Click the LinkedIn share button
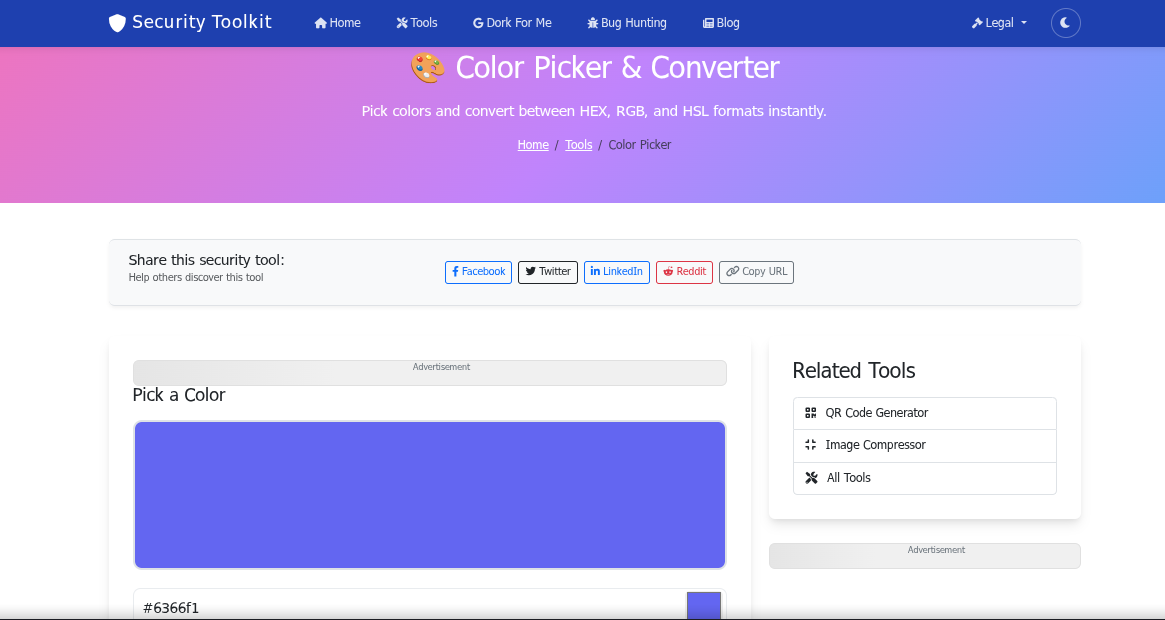This screenshot has height=620, width=1165. pos(616,271)
